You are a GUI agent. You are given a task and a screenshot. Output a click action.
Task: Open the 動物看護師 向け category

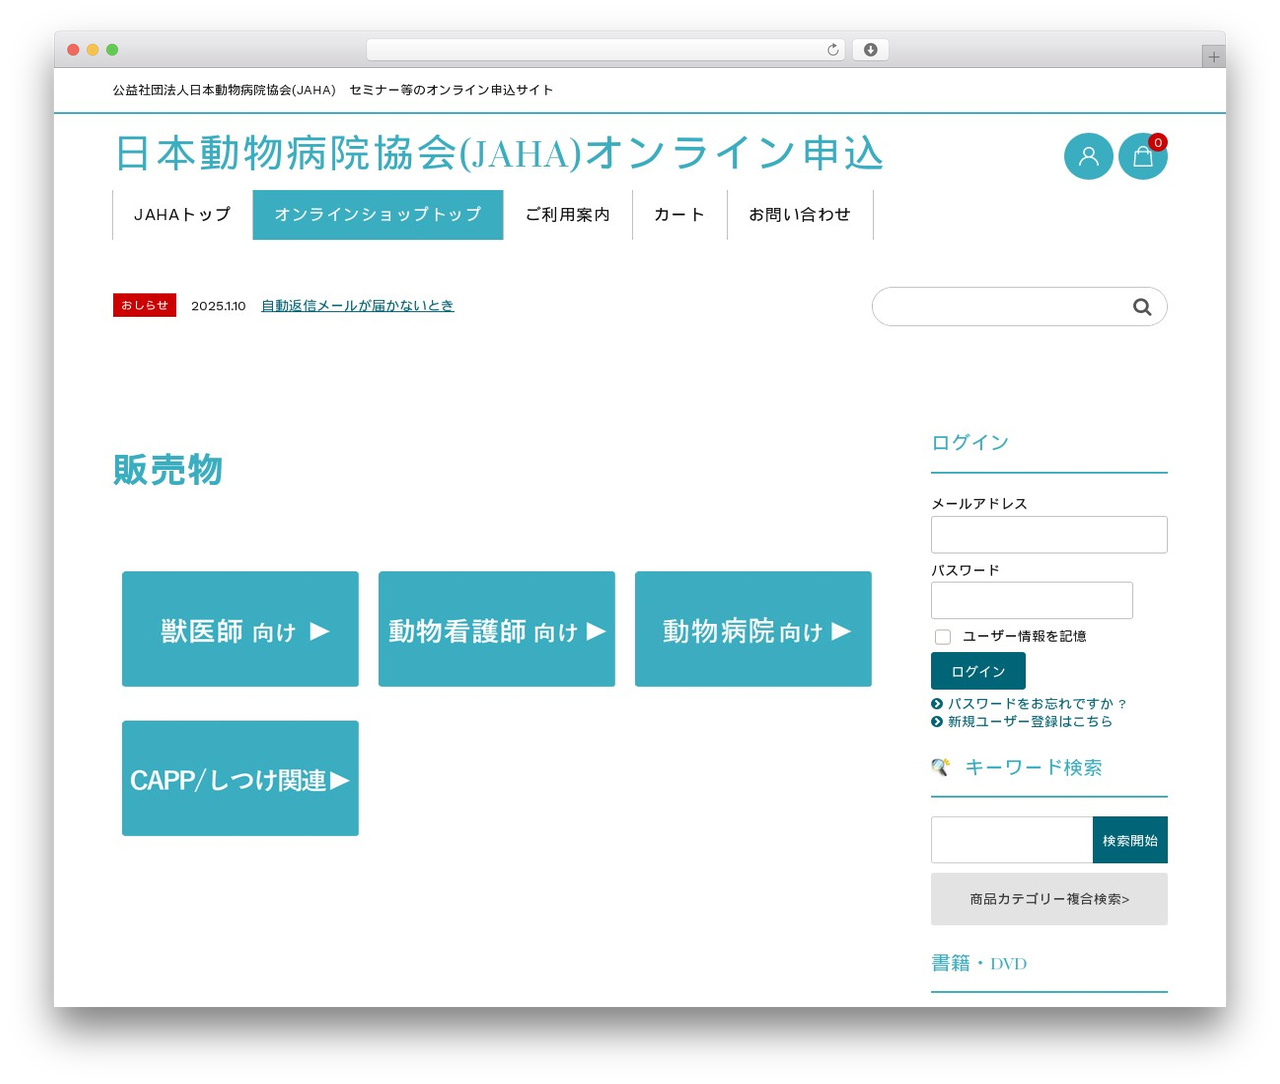pos(497,629)
